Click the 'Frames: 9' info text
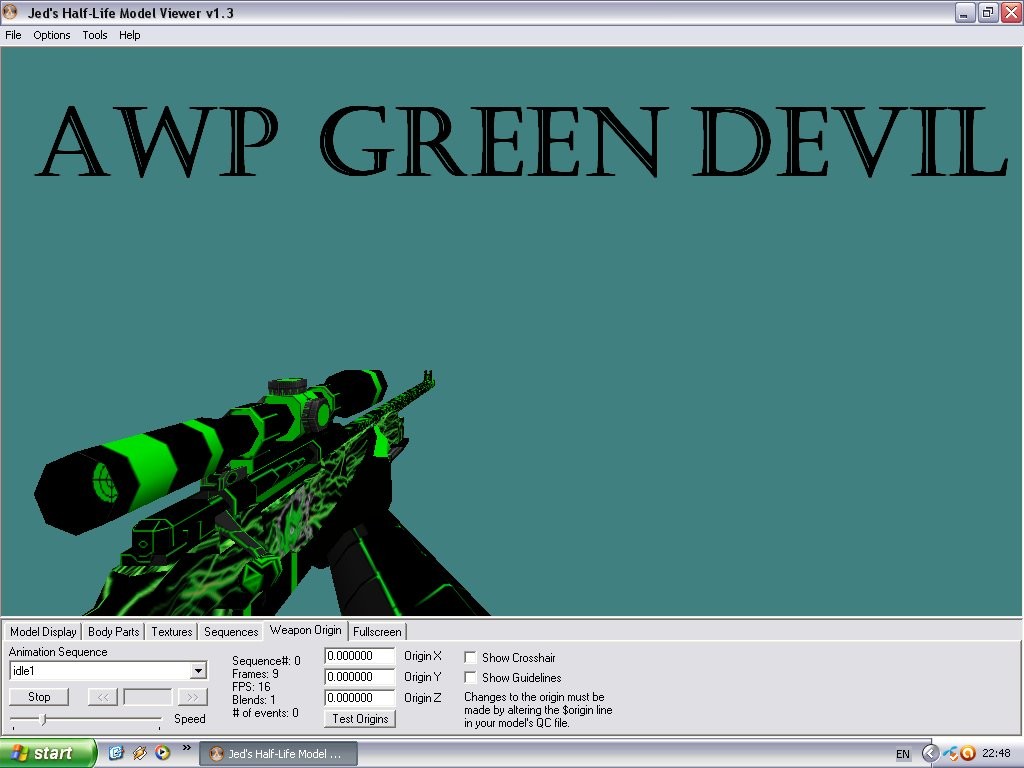This screenshot has height=768, width=1024. click(255, 674)
